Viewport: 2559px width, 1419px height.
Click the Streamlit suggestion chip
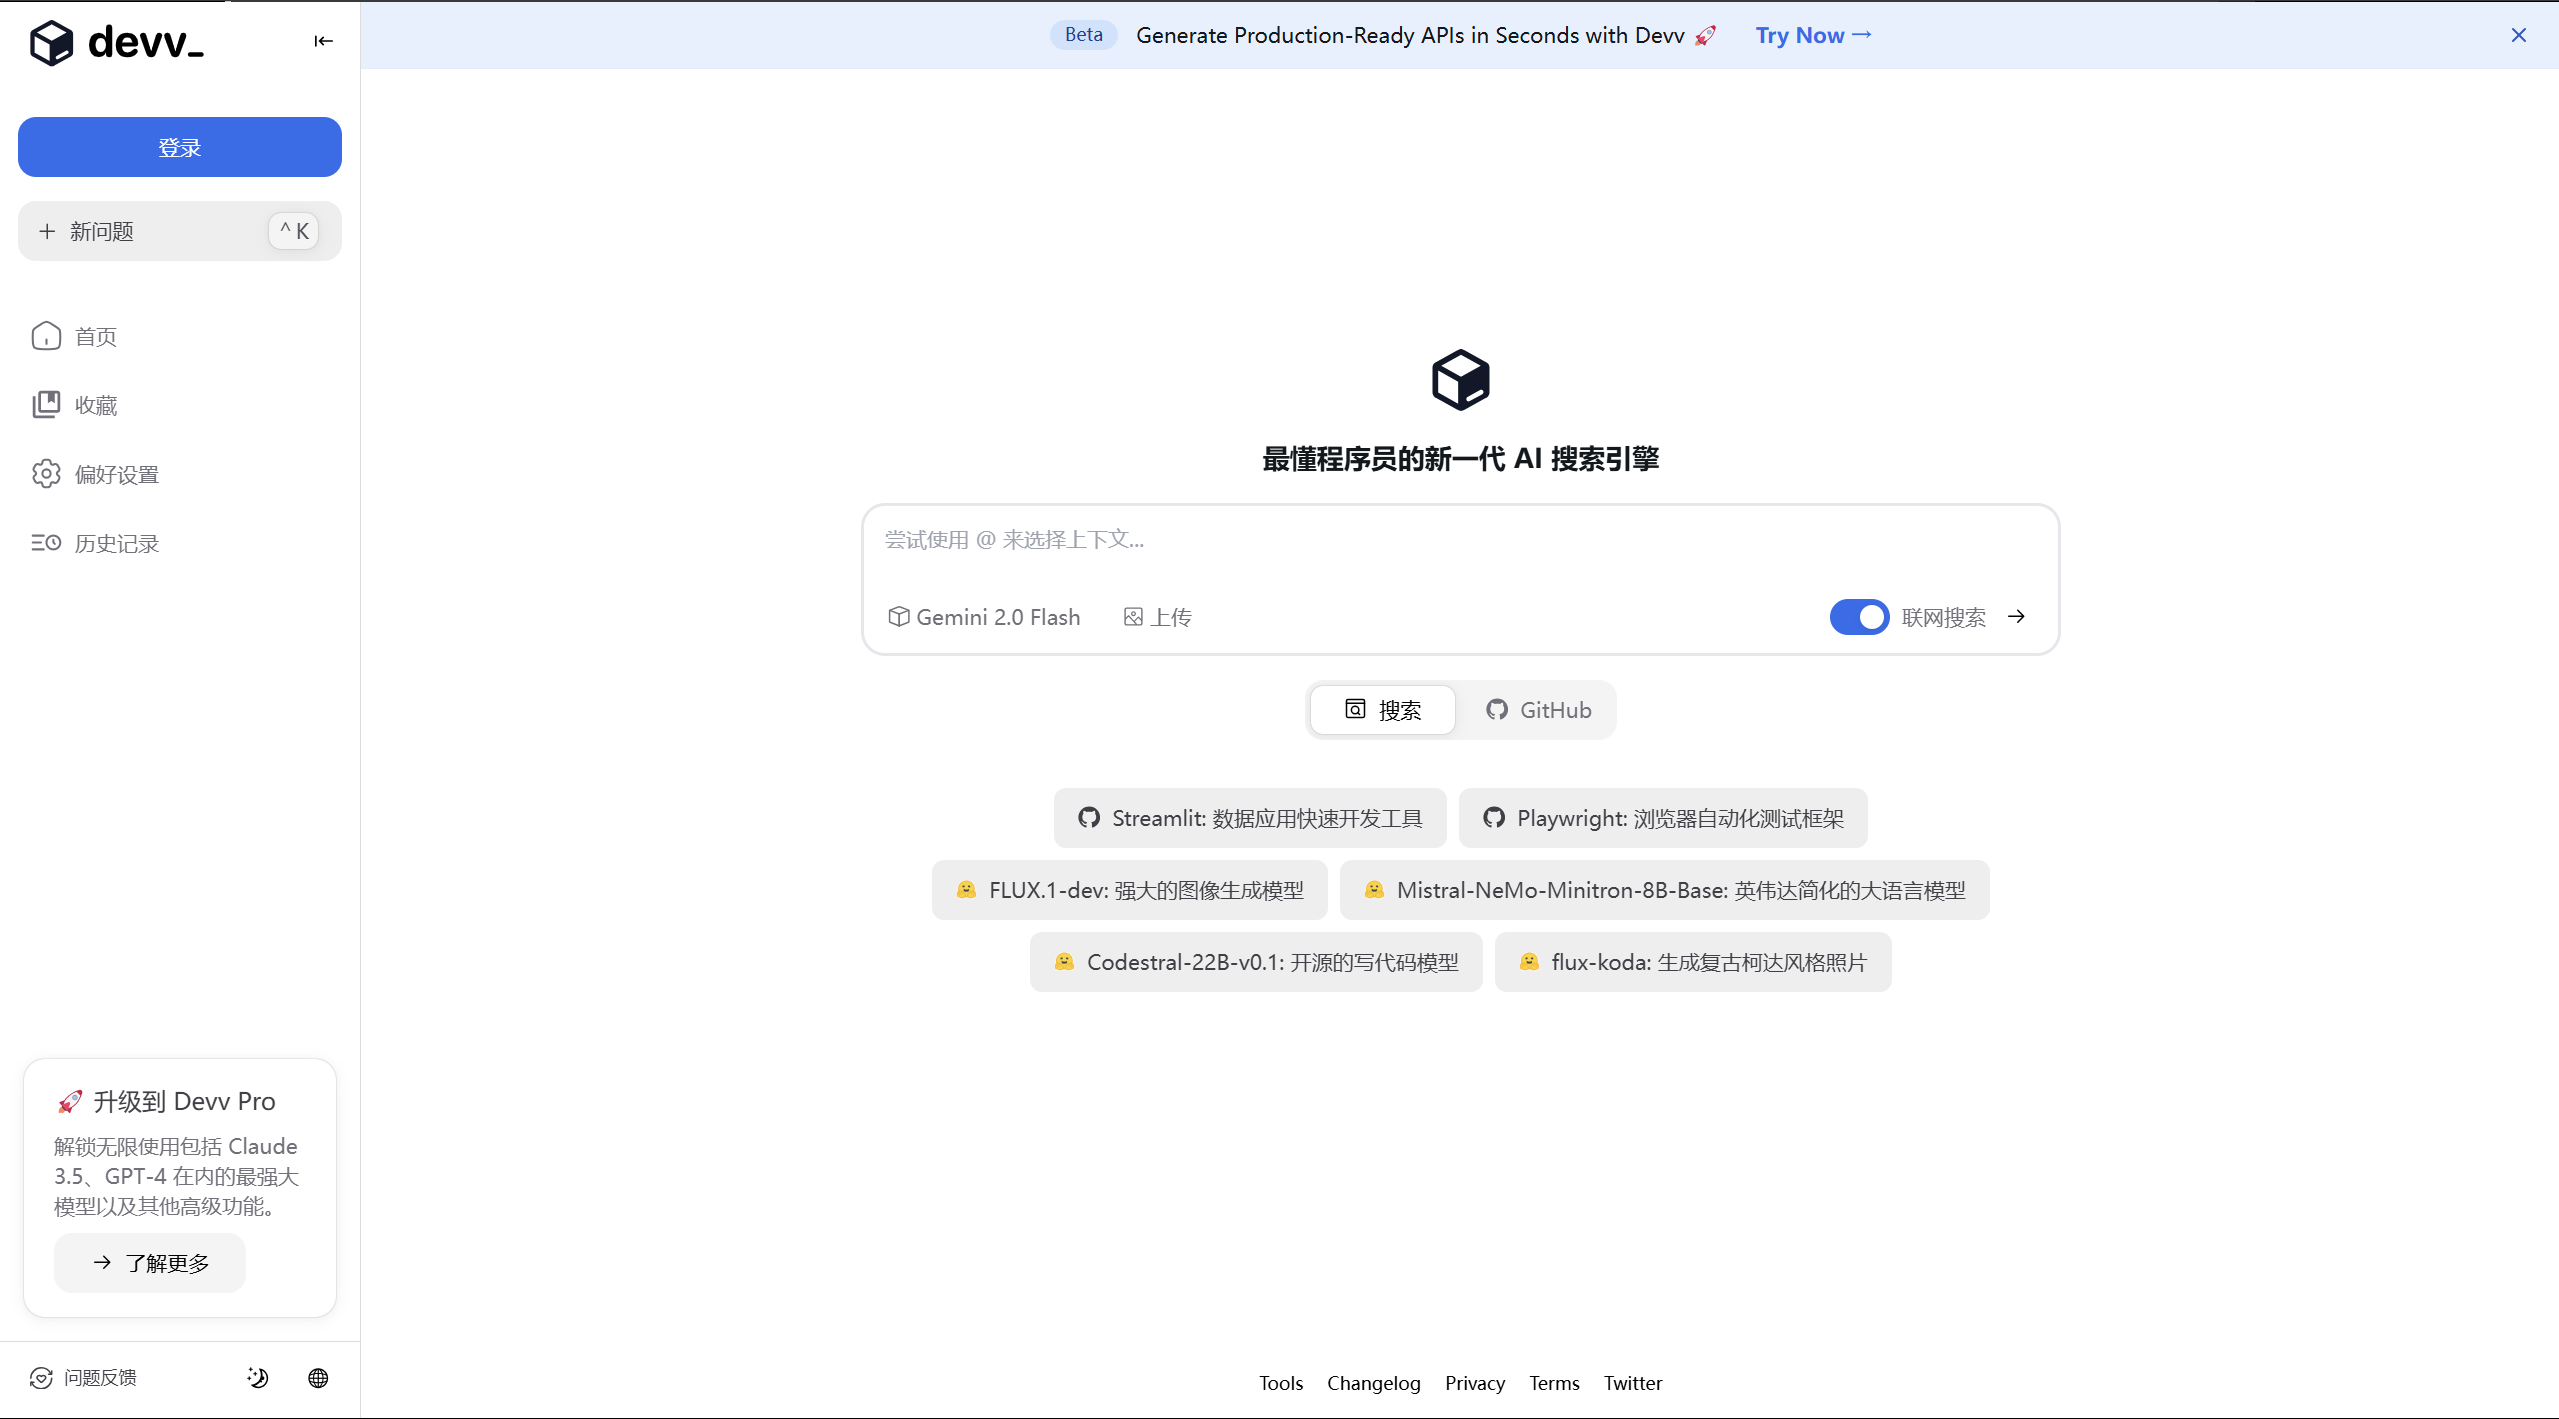pyautogui.click(x=1250, y=818)
